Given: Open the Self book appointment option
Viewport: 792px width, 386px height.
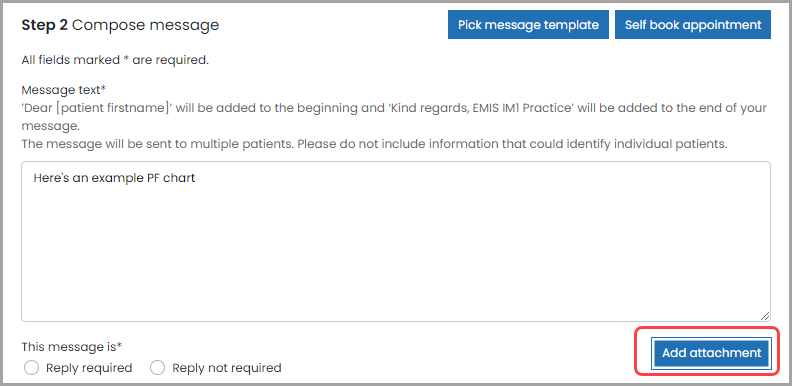Looking at the screenshot, I should pyautogui.click(x=693, y=25).
